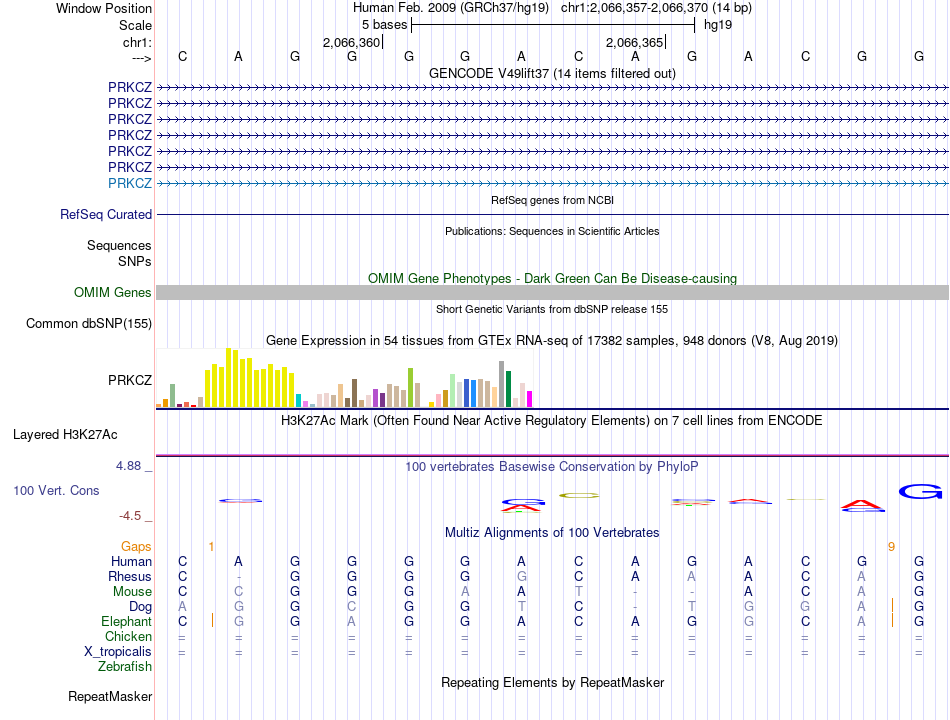Click the Dog species label
This screenshot has height=720, width=950.
pyautogui.click(x=141, y=607)
